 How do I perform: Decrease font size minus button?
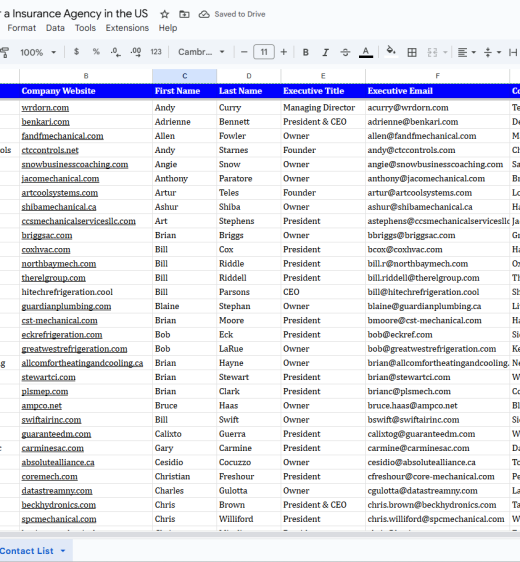pyautogui.click(x=244, y=52)
